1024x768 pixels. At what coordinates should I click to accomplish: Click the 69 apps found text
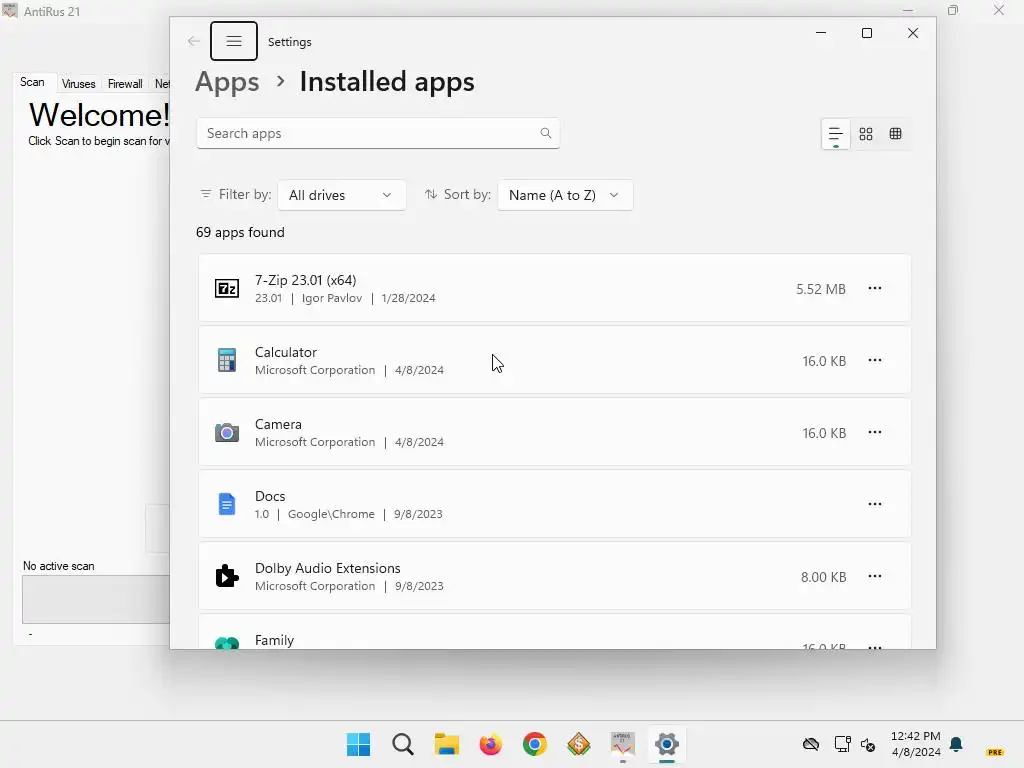coord(240,232)
